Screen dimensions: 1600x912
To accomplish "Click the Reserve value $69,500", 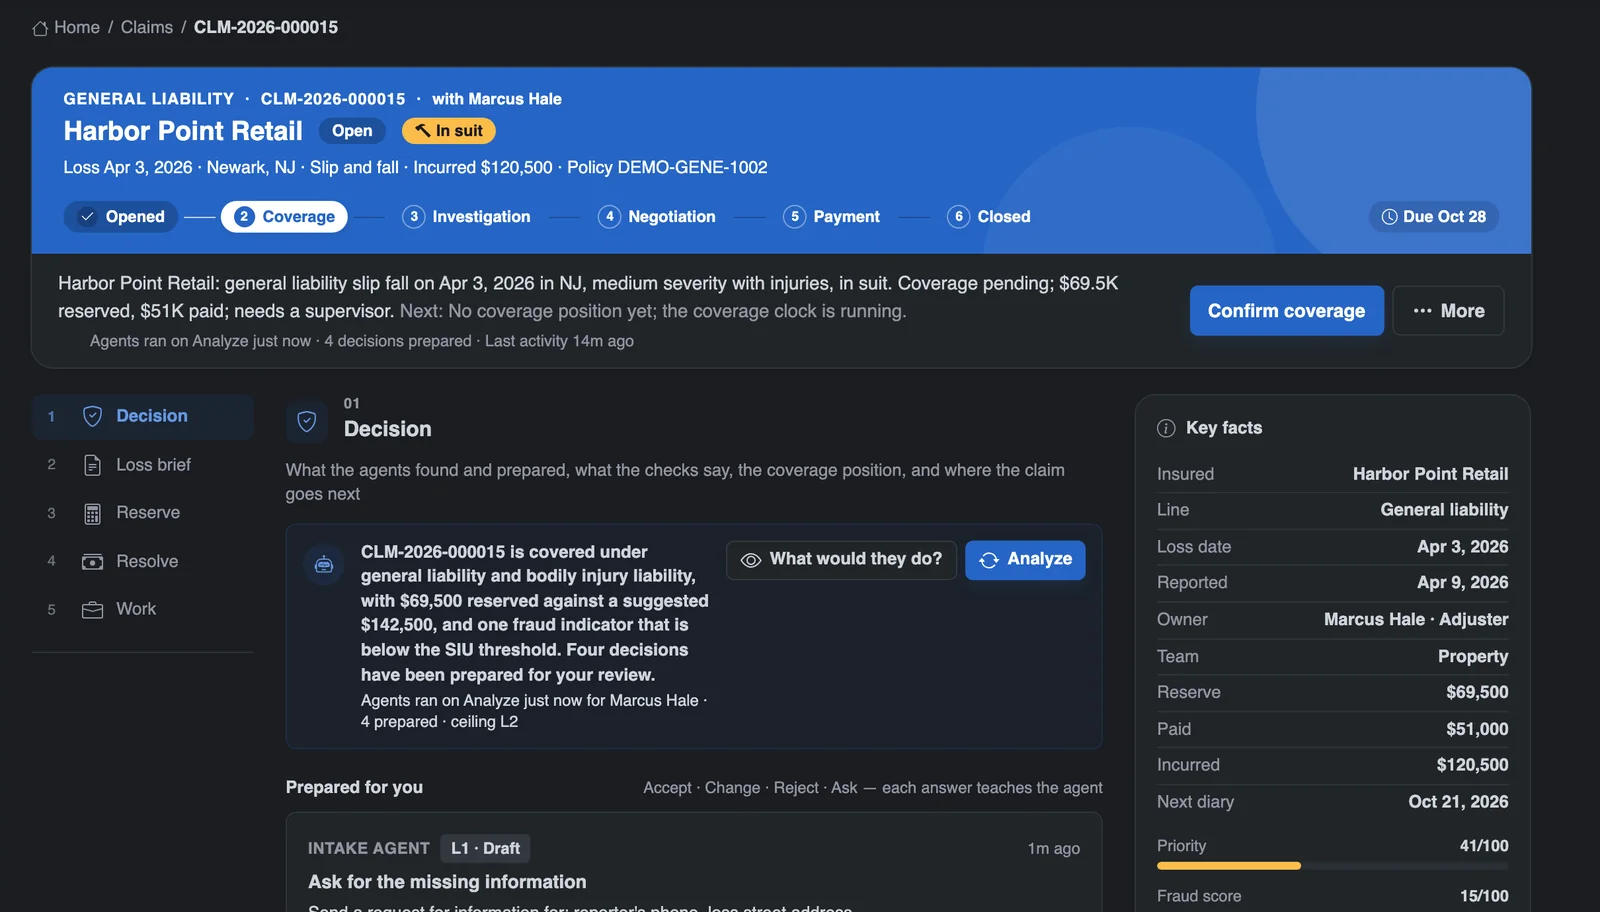I will 1477,692.
